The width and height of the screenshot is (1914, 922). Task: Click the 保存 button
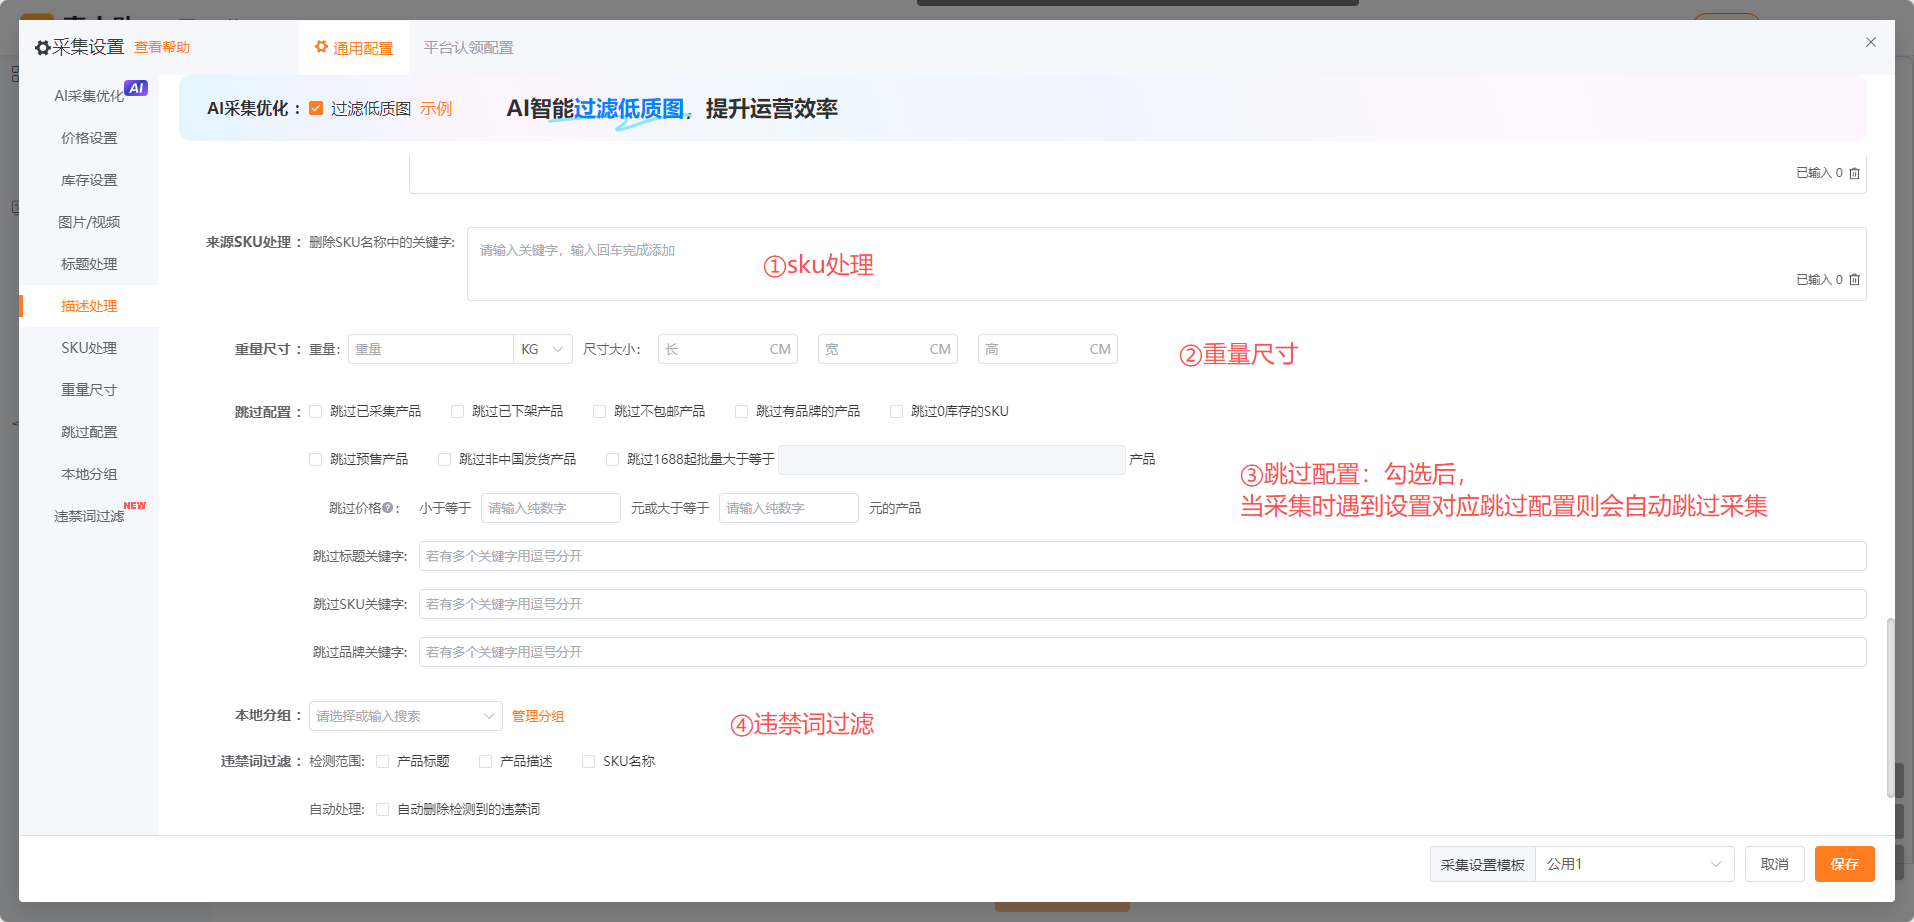(1845, 864)
